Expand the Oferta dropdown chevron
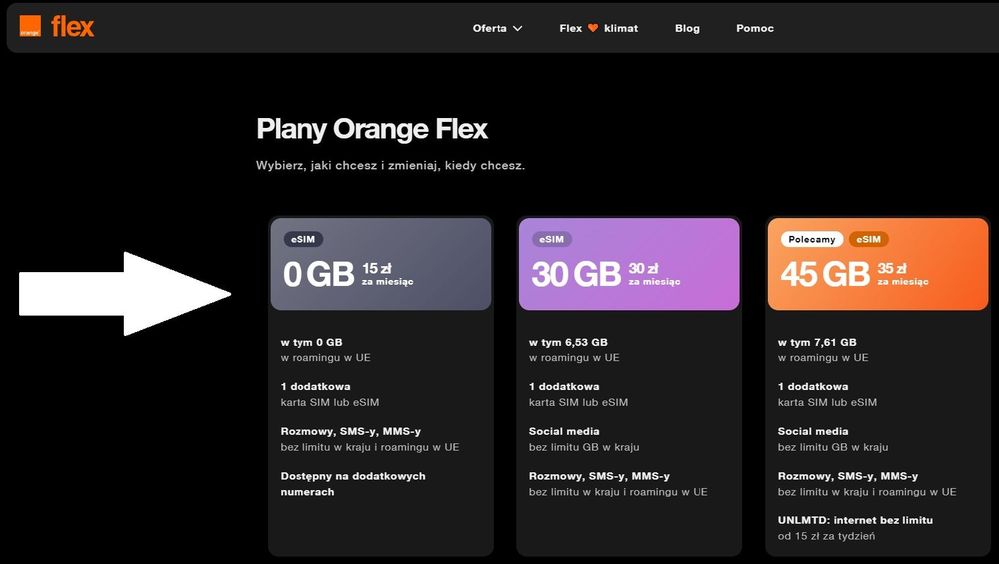 coord(518,28)
